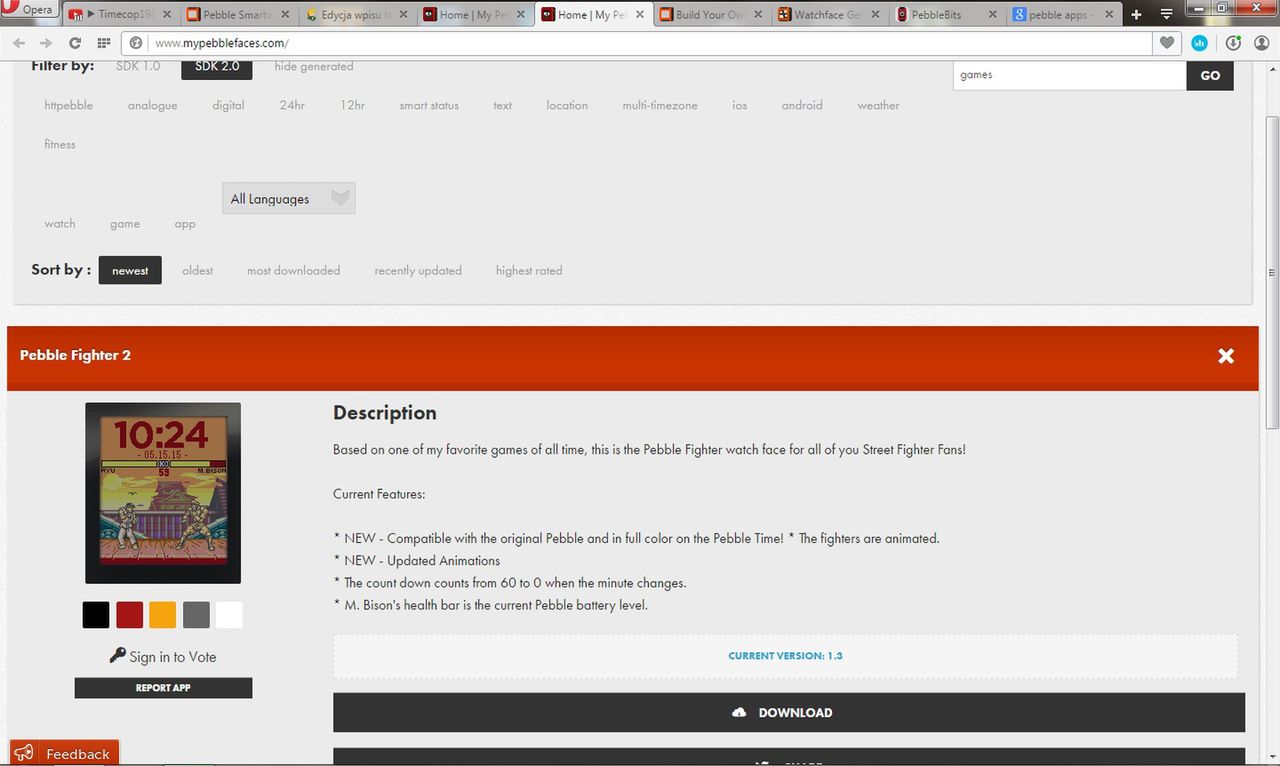
Task: Click the search field containing games
Action: [x=1069, y=75]
